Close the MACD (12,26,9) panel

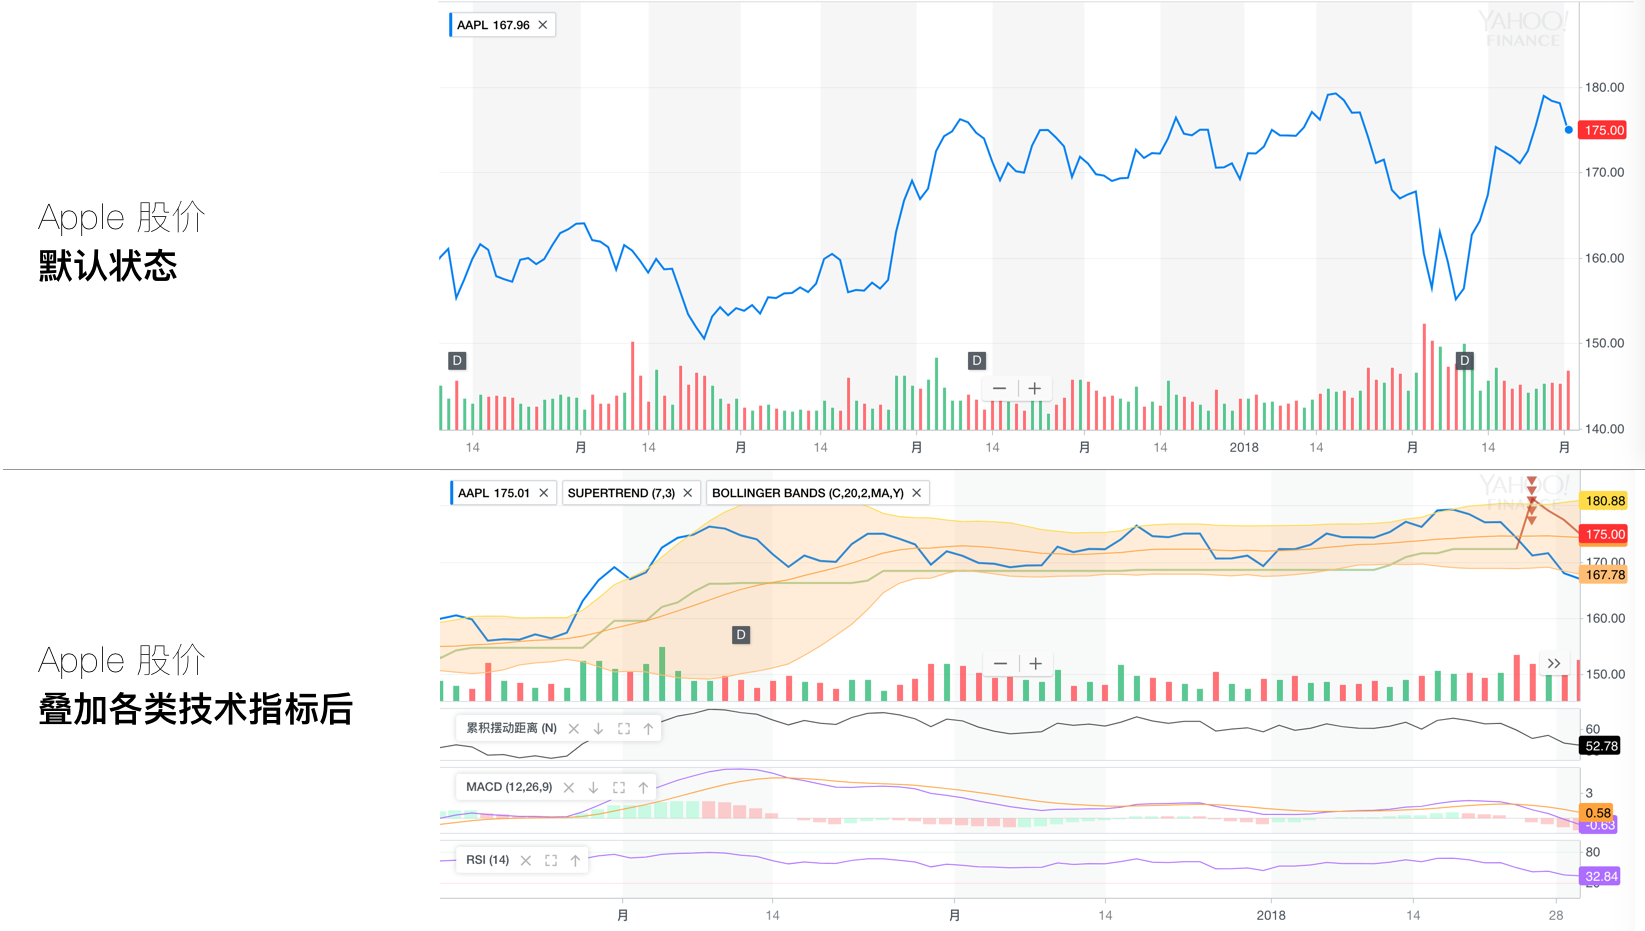click(569, 788)
